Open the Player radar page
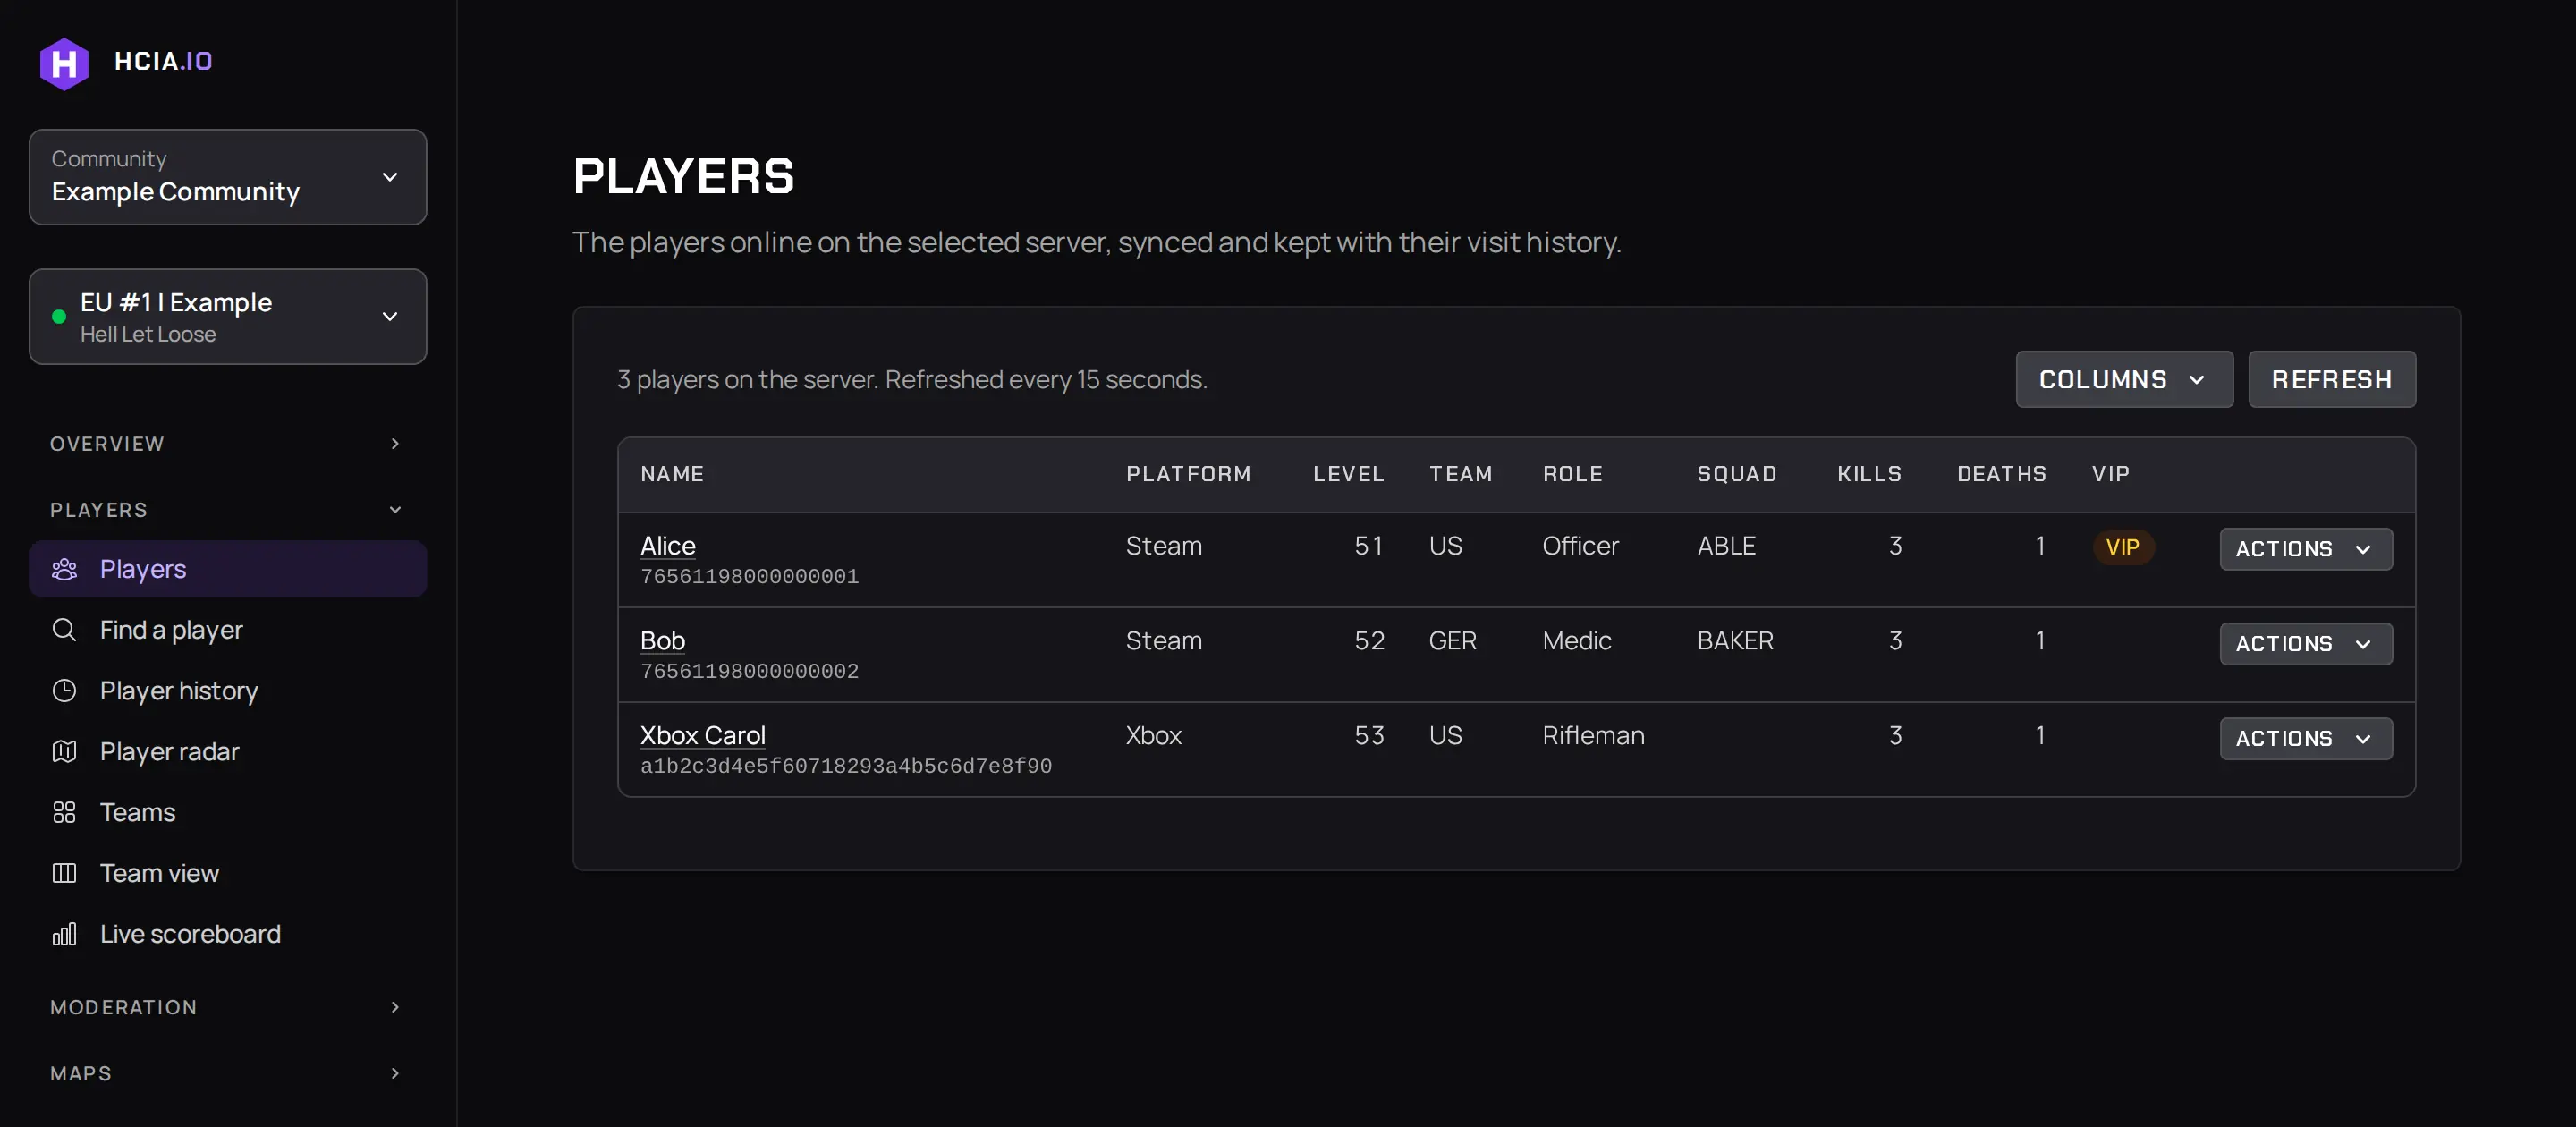Viewport: 2576px width, 1127px height. [x=228, y=751]
